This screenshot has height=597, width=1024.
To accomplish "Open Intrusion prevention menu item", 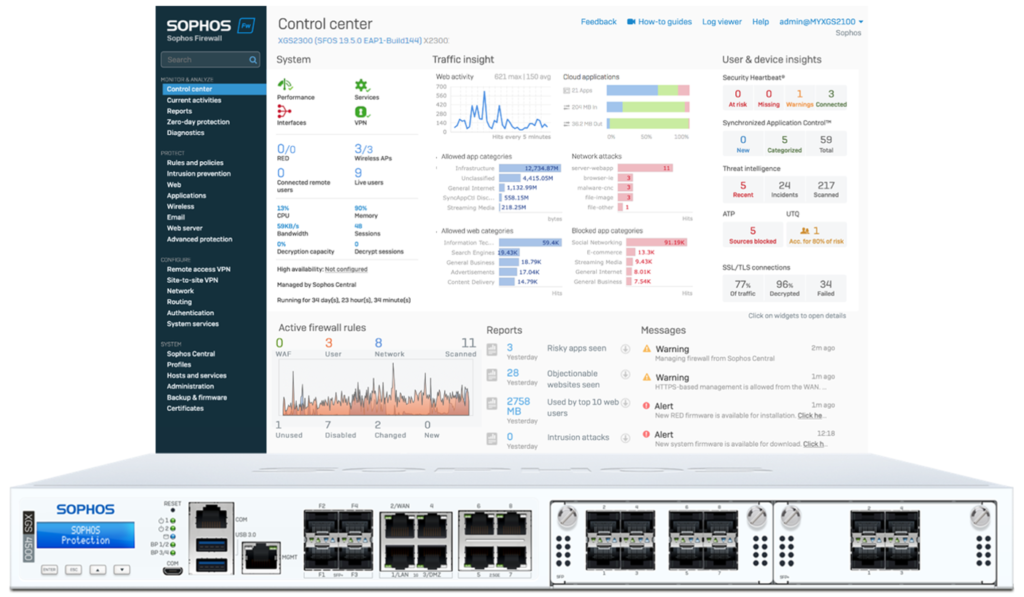I will pos(199,174).
